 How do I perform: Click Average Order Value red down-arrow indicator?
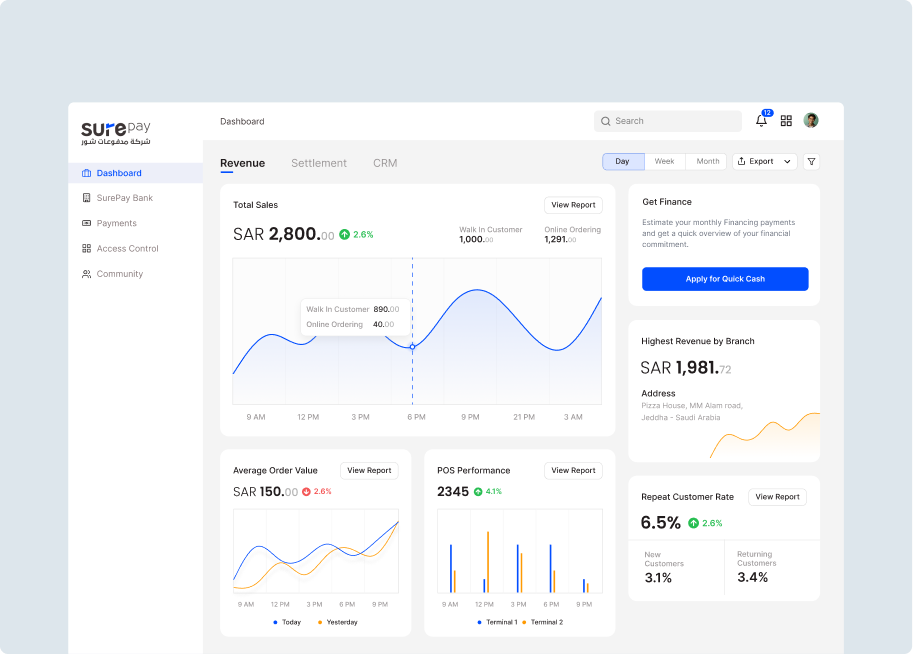pyautogui.click(x=306, y=492)
